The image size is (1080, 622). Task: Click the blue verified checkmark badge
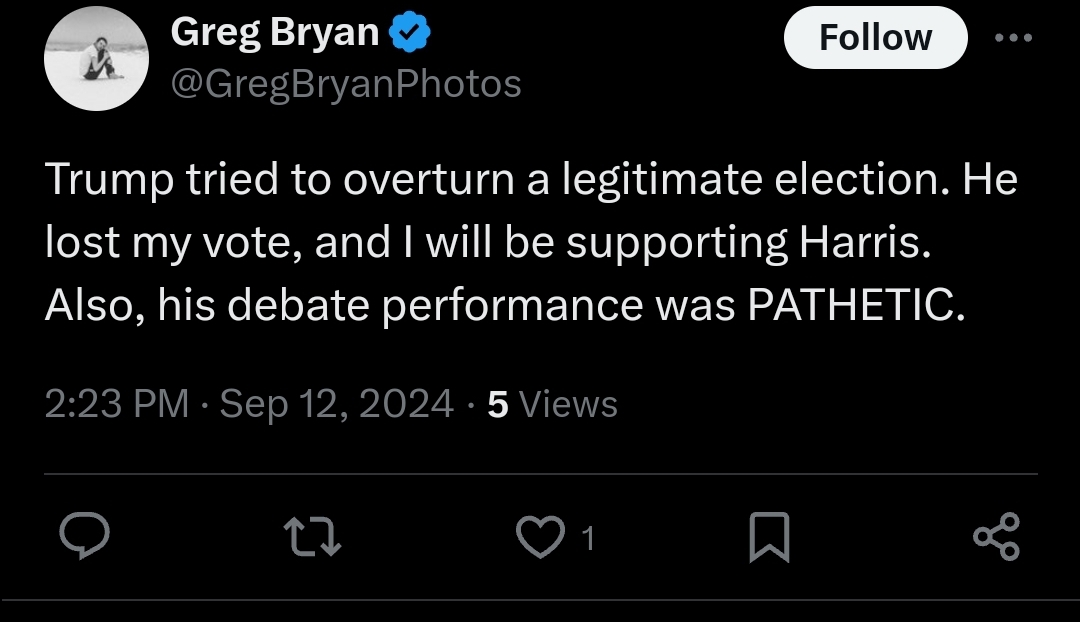click(410, 32)
